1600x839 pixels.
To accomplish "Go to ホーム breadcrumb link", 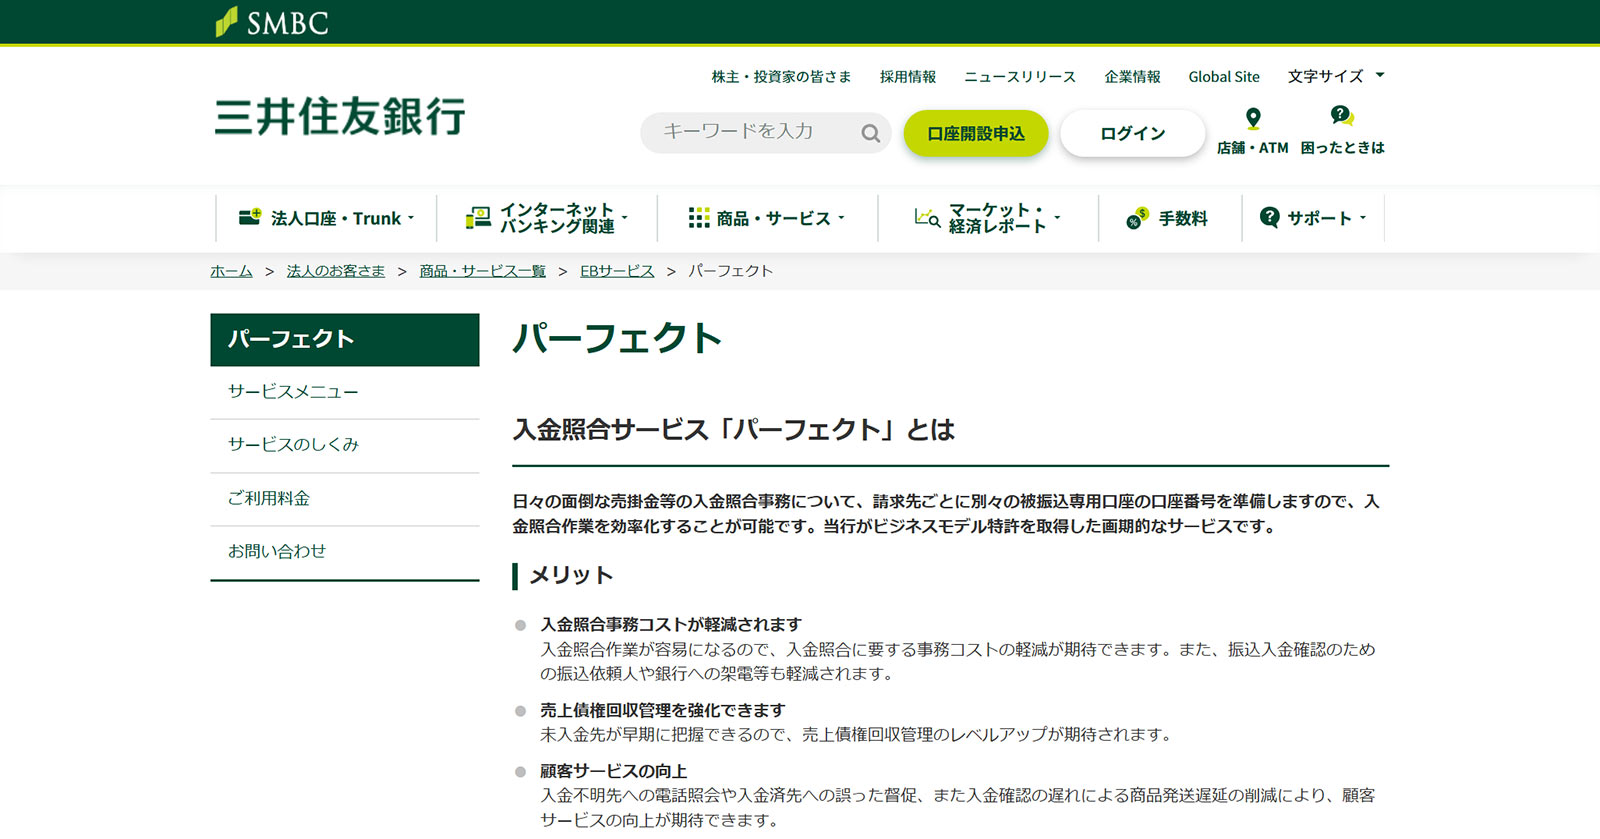I will (x=231, y=271).
